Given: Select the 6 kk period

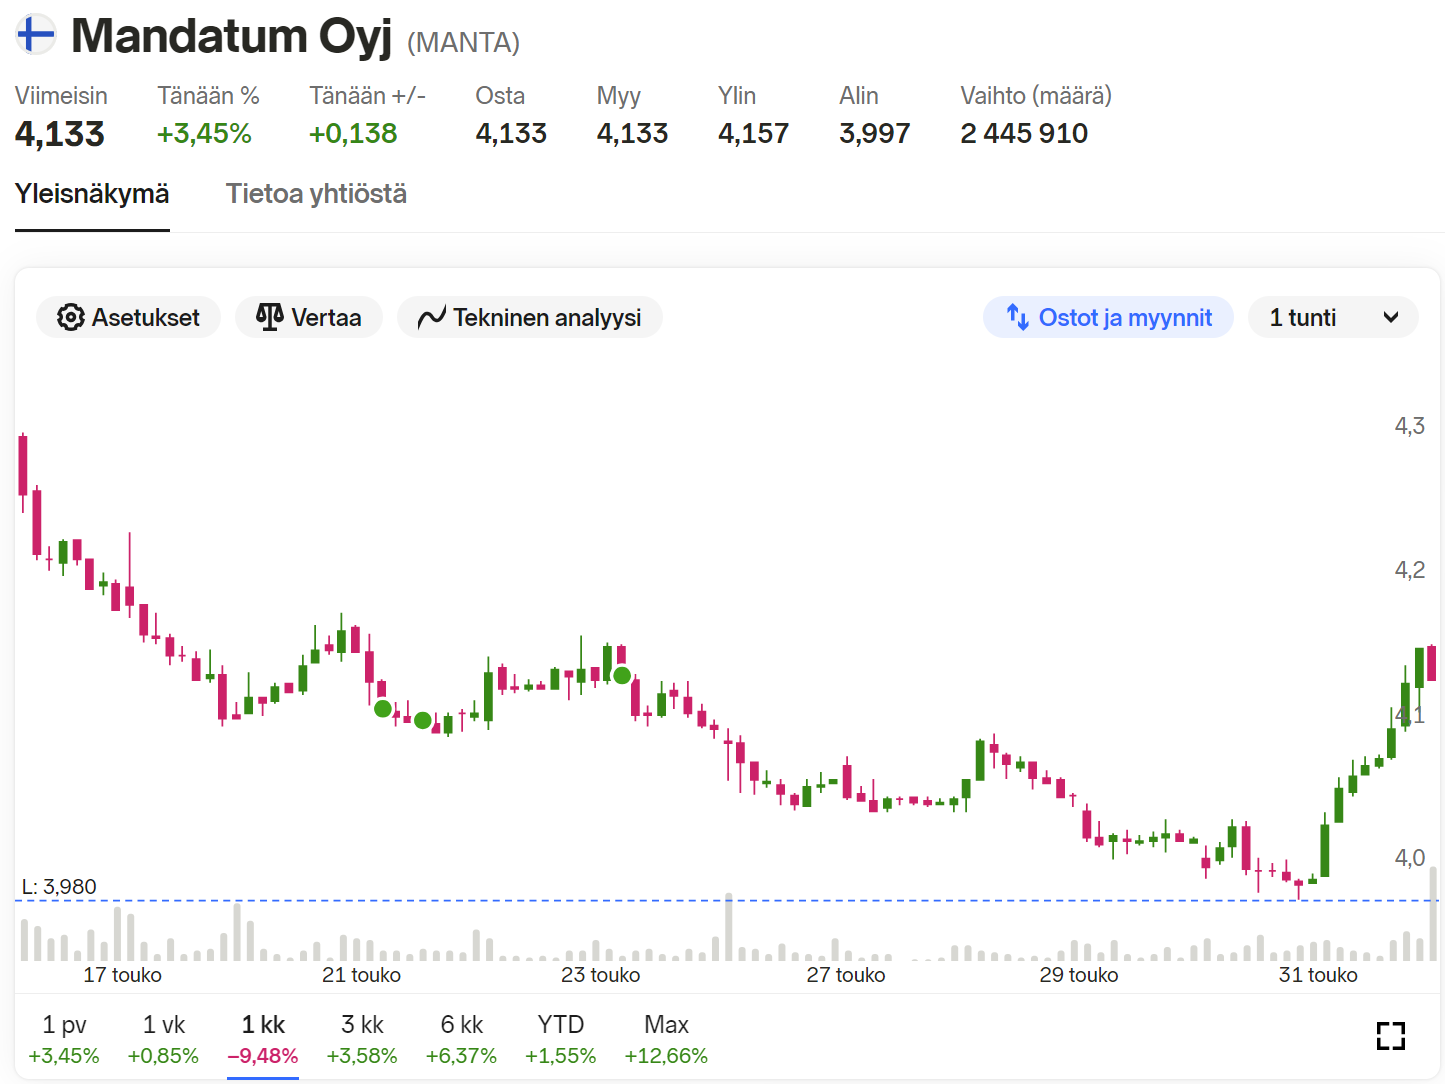Looking at the screenshot, I should click(461, 1039).
